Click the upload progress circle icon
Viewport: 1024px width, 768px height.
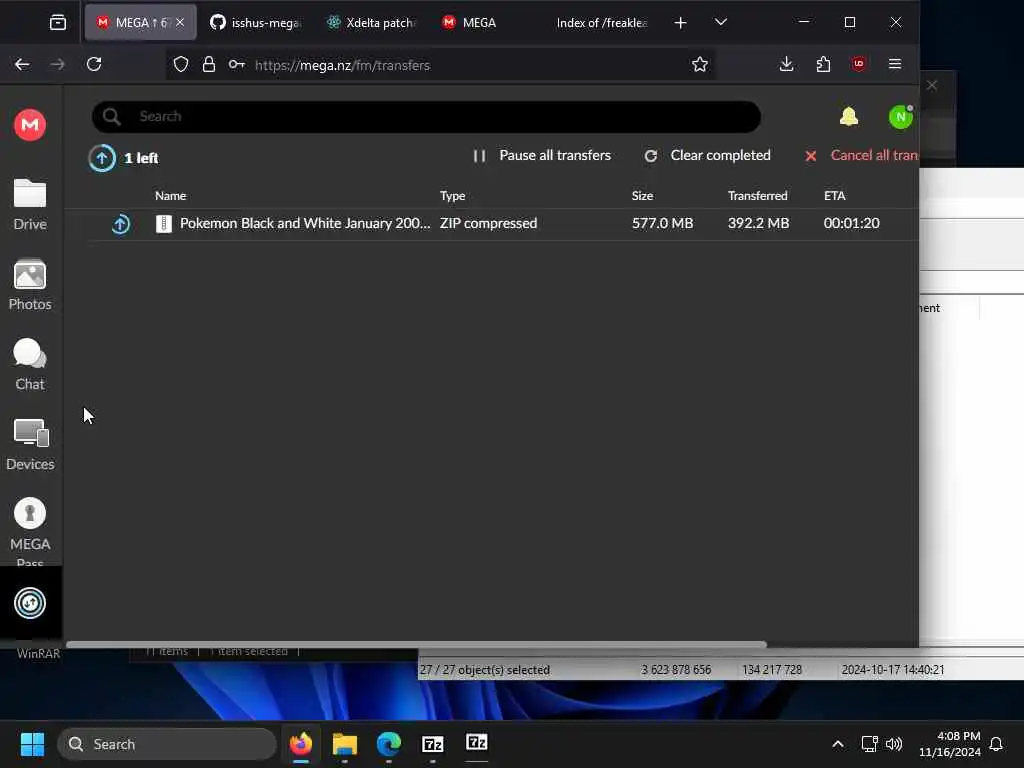102,158
